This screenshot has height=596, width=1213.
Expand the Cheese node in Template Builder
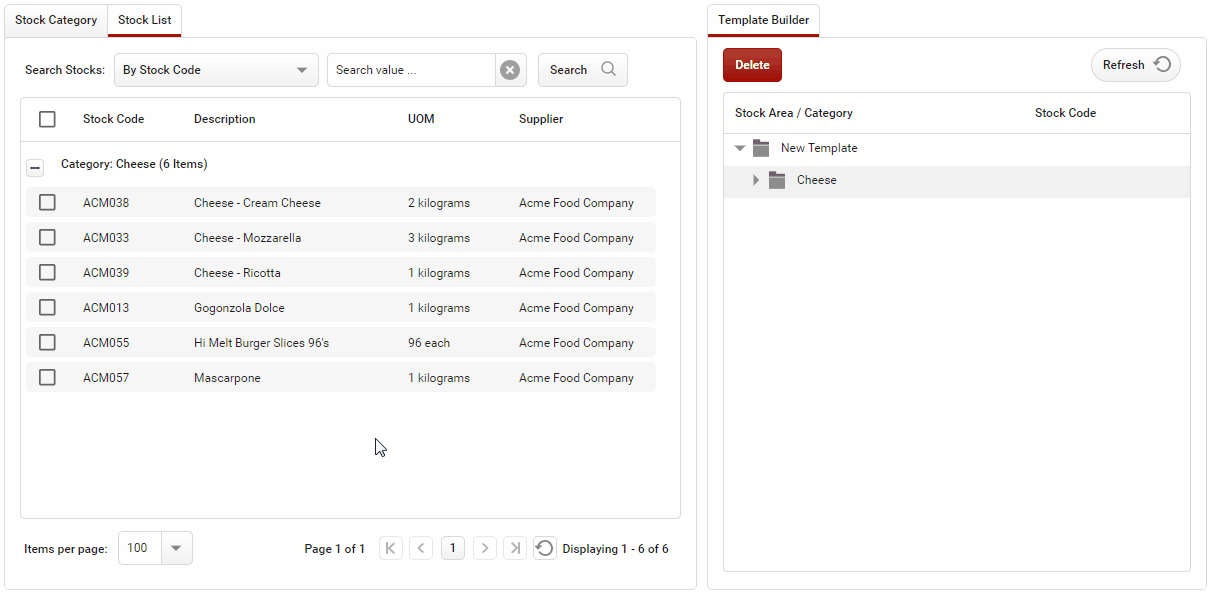tap(757, 180)
